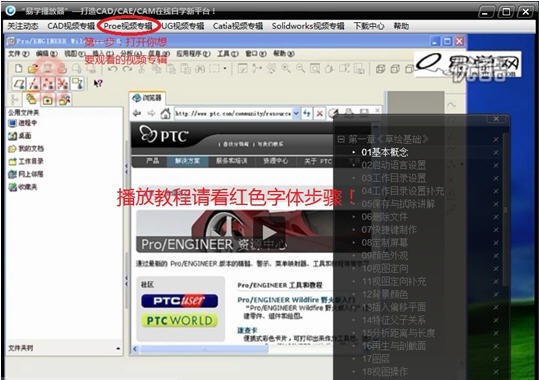Play lesson 03工作目录设置 in the playlist
Image resolution: width=539 pixels, height=380 pixels.
(394, 178)
